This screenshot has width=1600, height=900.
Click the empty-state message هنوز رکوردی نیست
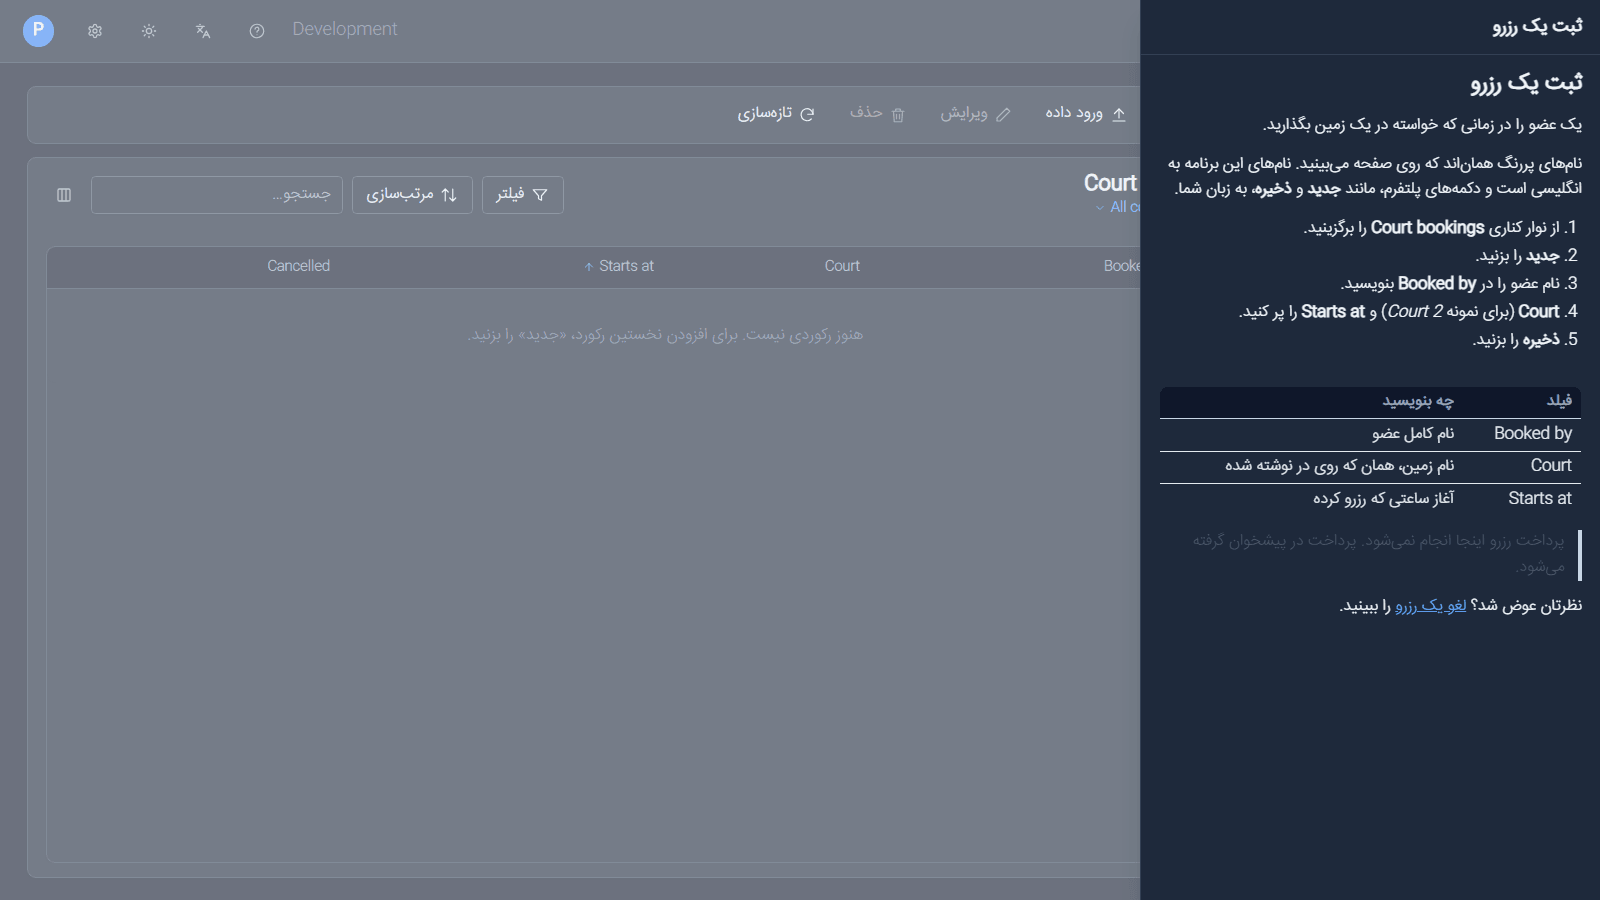pos(665,335)
